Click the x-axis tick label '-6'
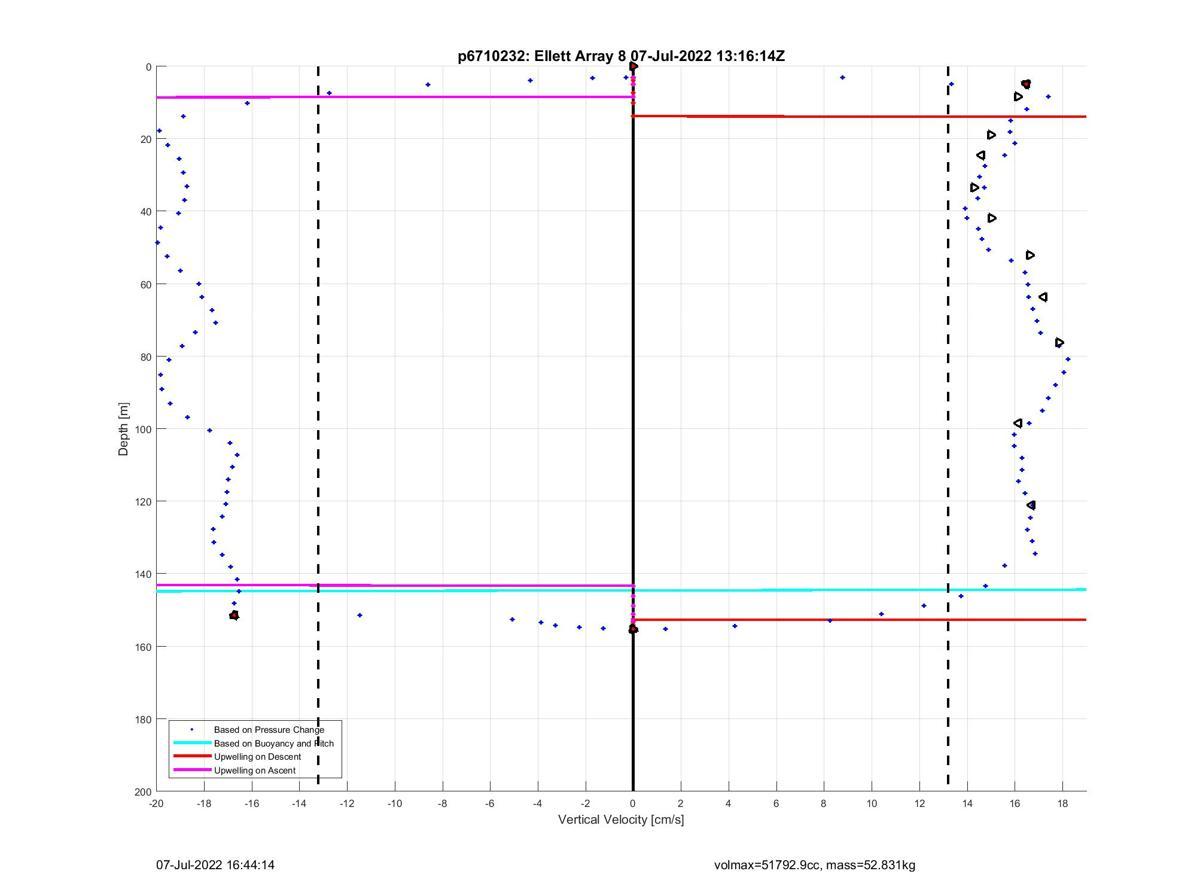The image size is (1200, 889). (x=490, y=804)
